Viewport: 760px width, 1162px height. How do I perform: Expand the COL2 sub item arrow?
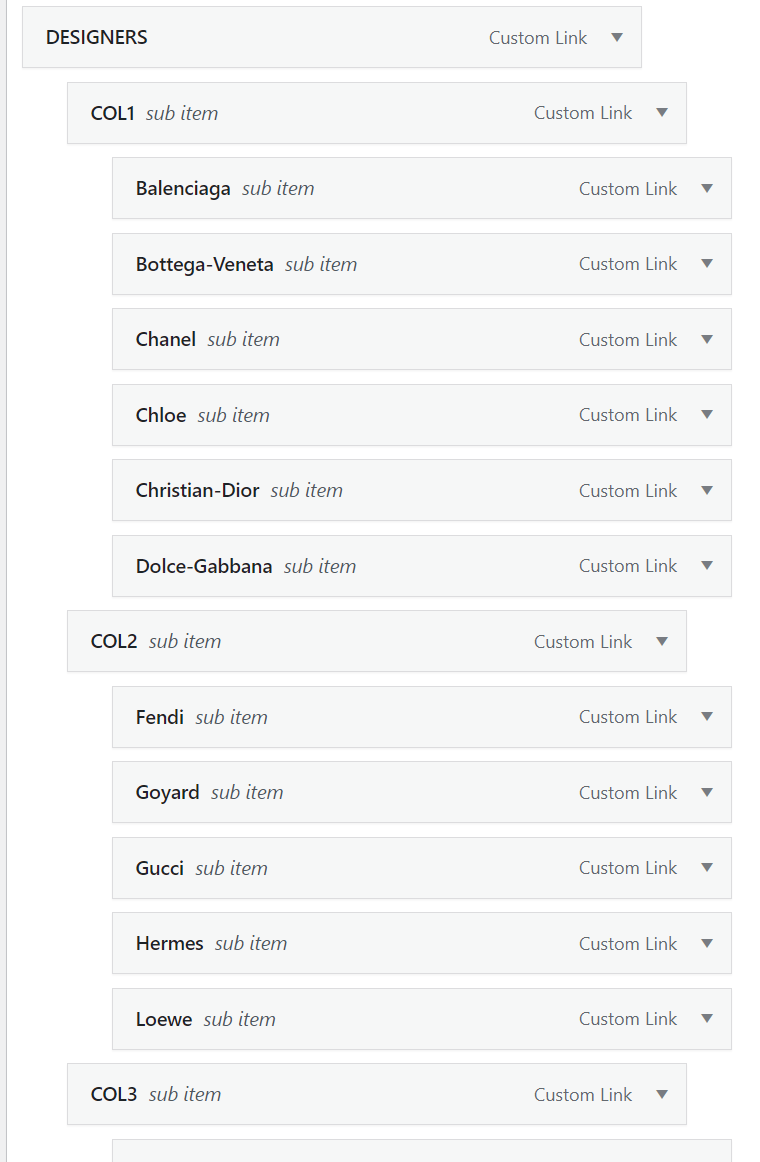(x=662, y=641)
